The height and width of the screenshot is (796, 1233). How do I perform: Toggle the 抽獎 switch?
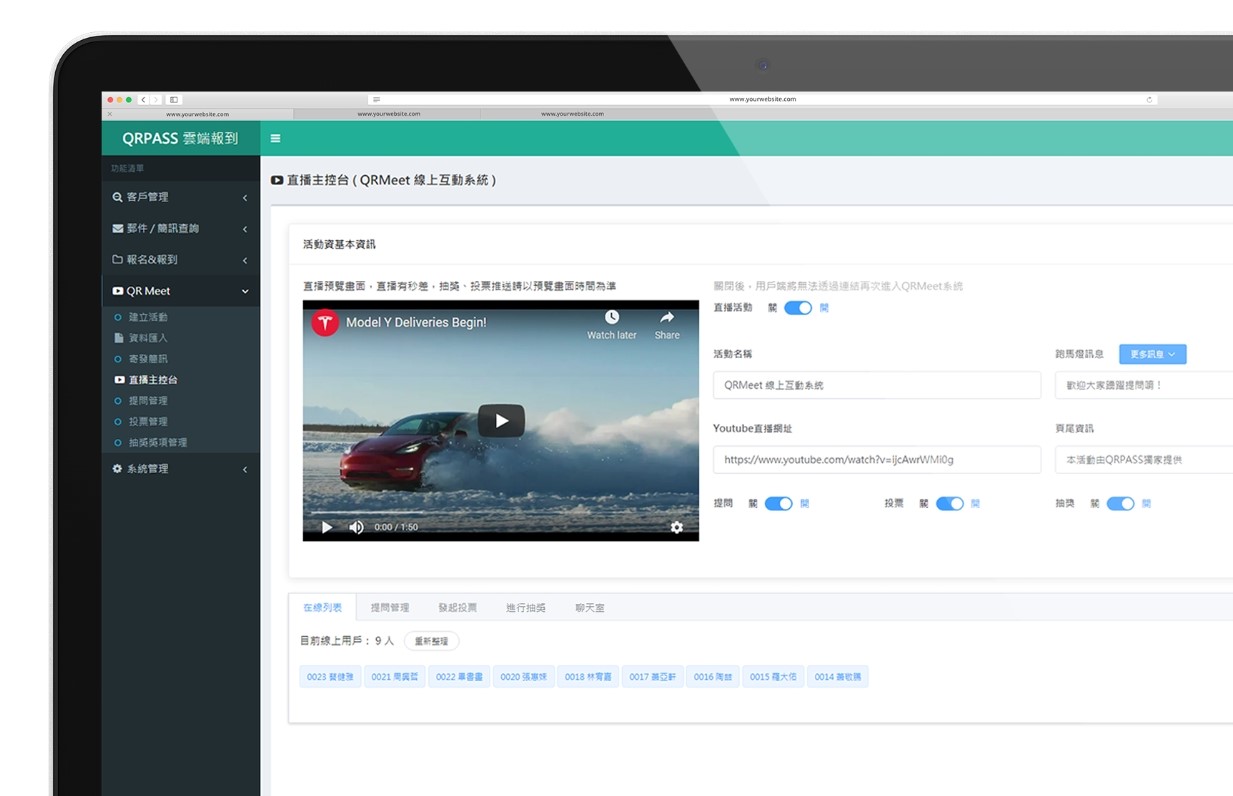[x=1120, y=504]
